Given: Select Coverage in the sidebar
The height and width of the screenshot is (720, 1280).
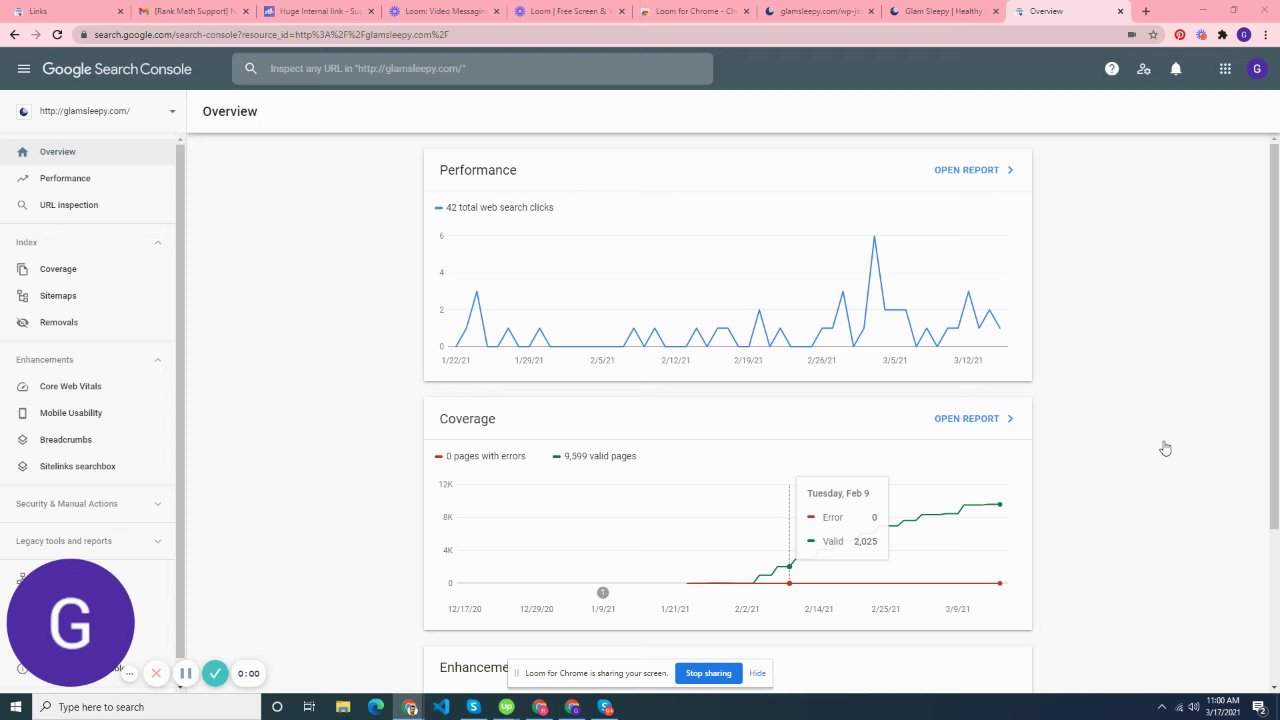Looking at the screenshot, I should coord(88,269).
